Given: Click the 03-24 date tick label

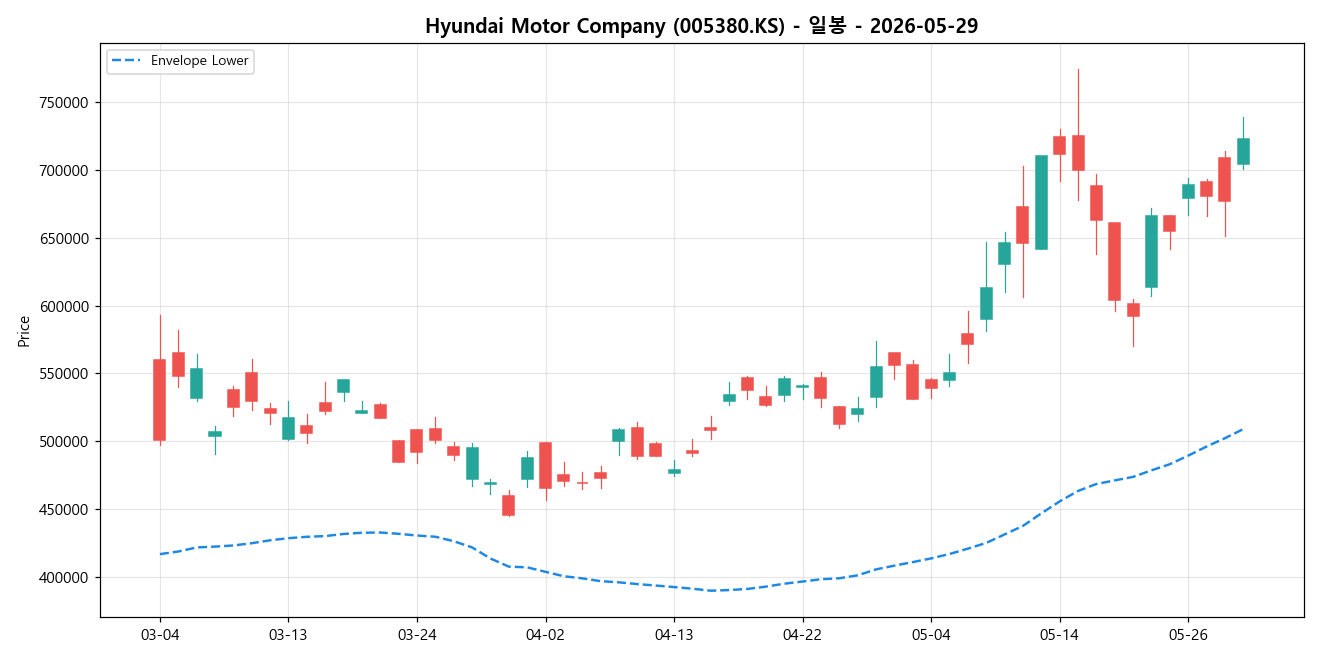Looking at the screenshot, I should pos(417,634).
